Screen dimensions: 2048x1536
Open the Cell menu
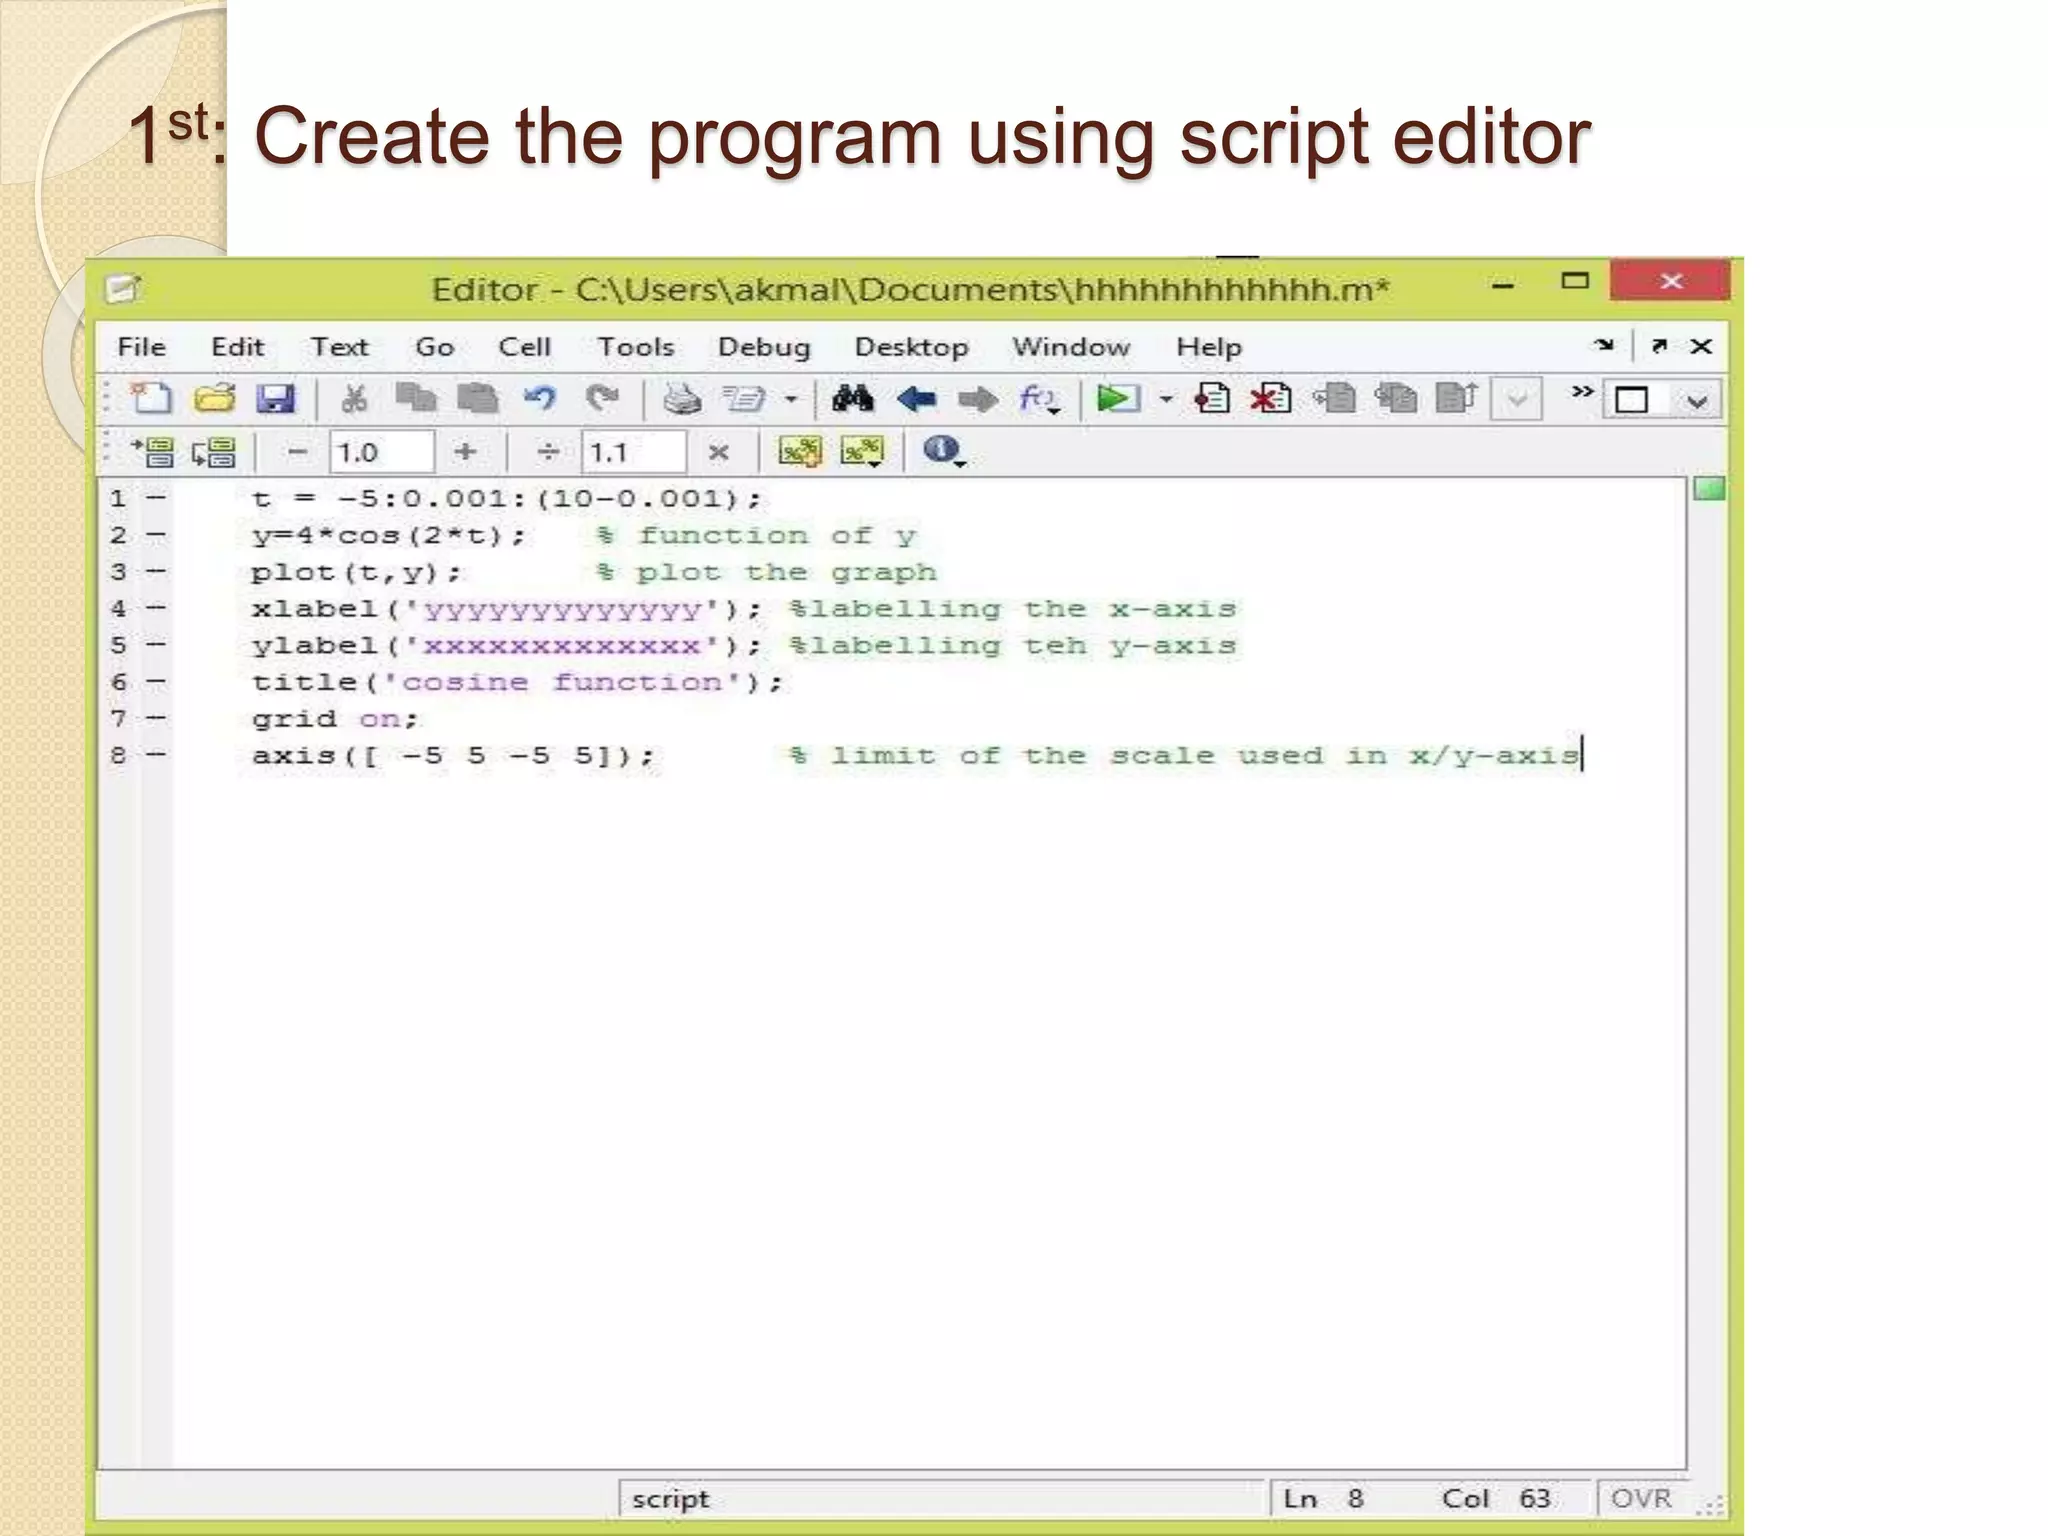(524, 347)
